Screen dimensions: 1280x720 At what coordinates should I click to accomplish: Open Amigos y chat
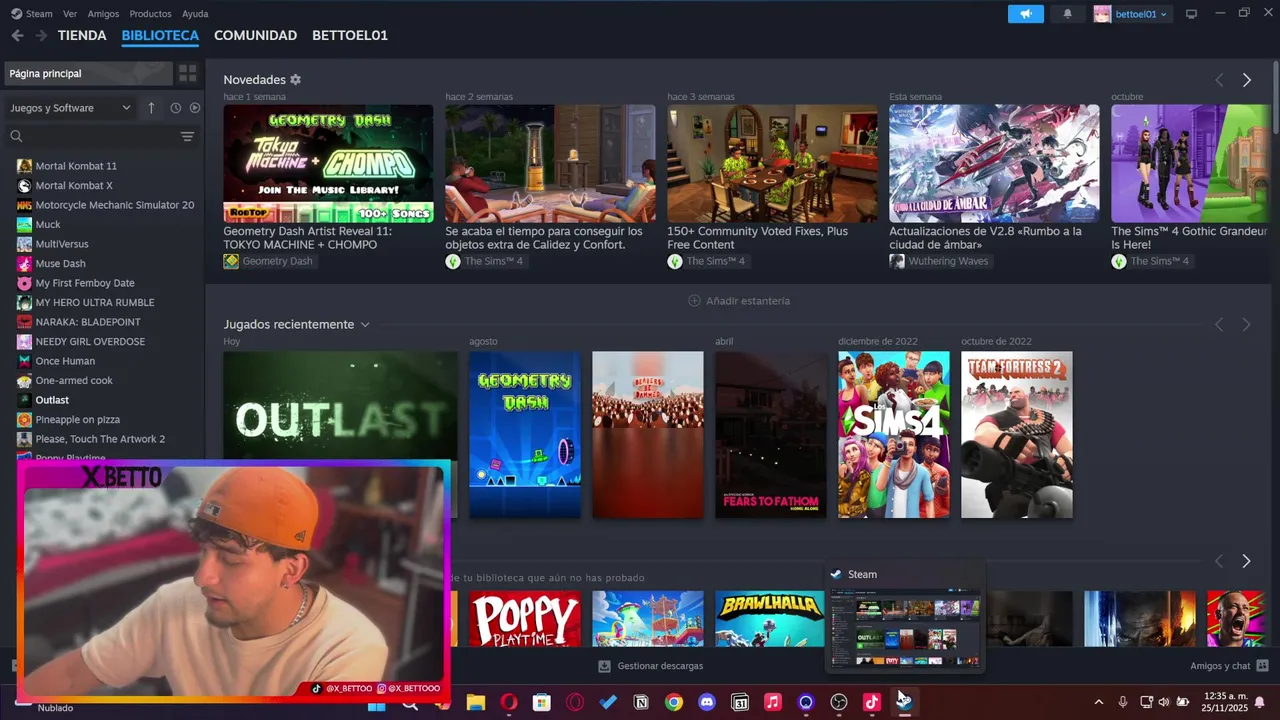[x=1229, y=666]
